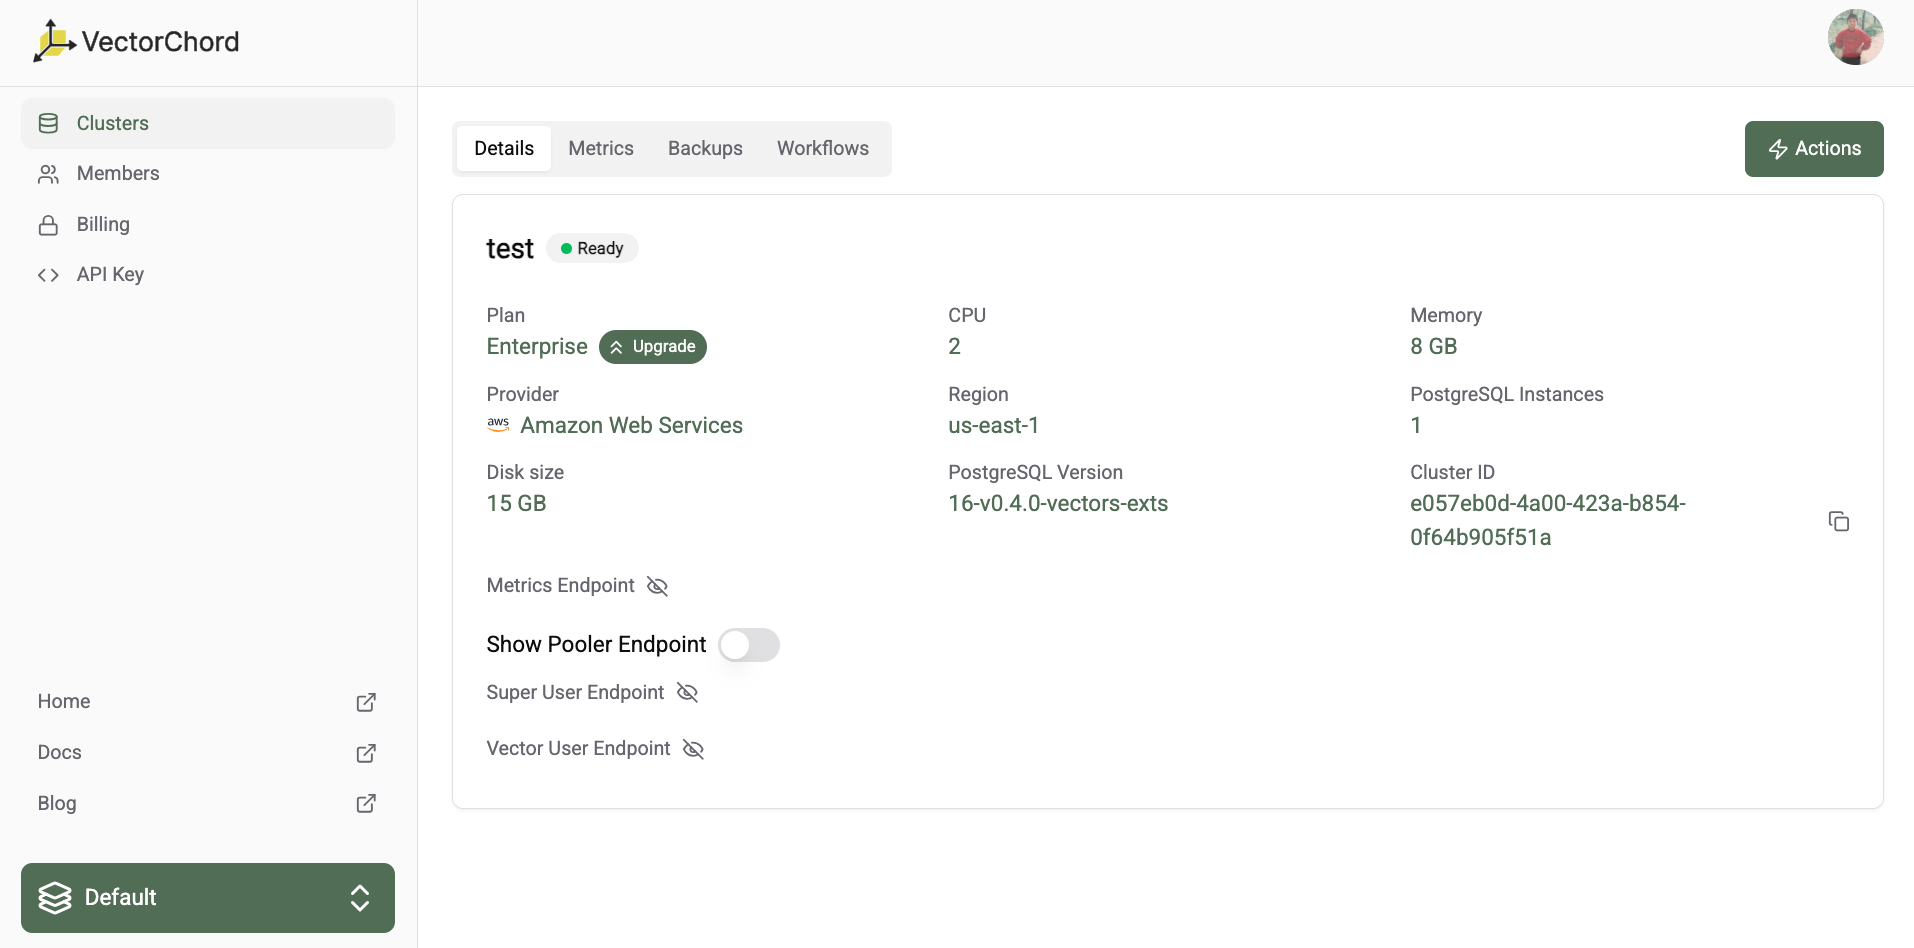Viewport: 1914px width, 948px height.
Task: Copy the Cluster ID to clipboard
Action: (x=1838, y=521)
